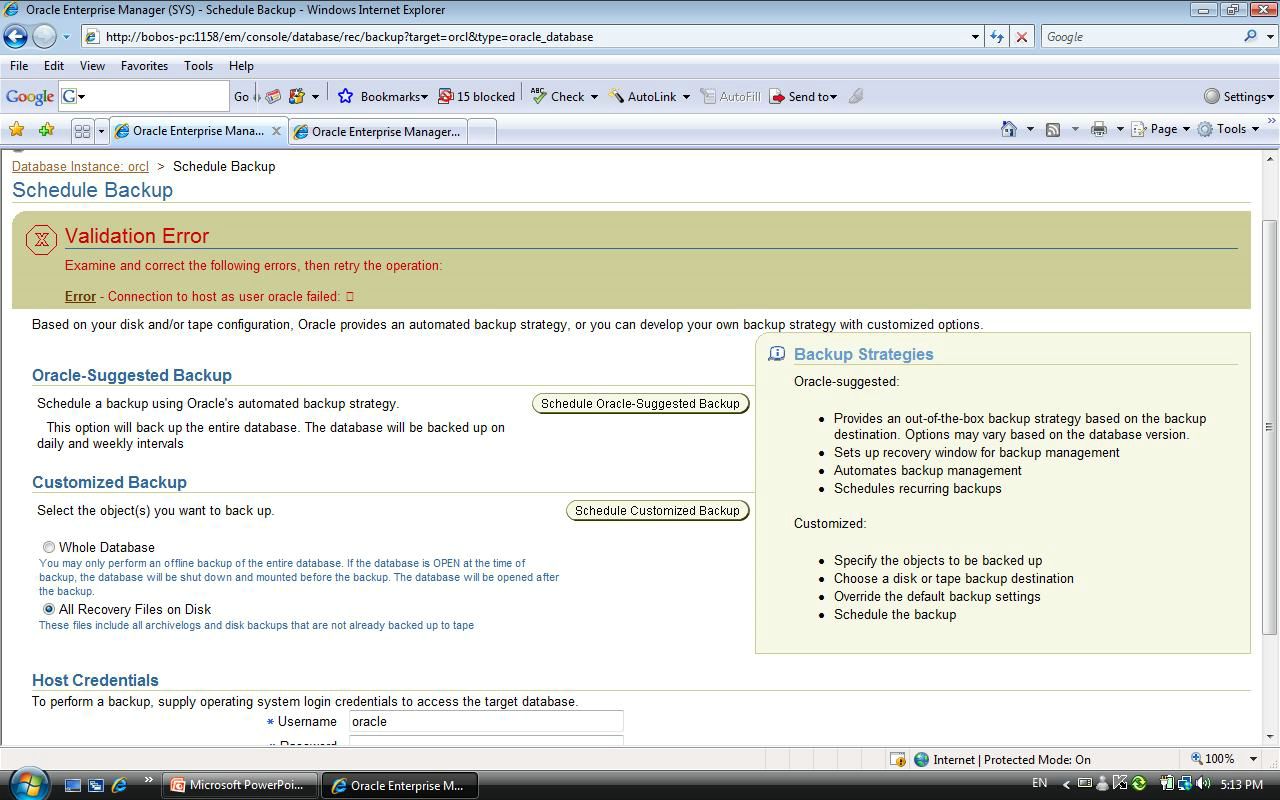Image resolution: width=1280 pixels, height=800 pixels.
Task: Select All Recovery Files on Disk option
Action: pyautogui.click(x=48, y=609)
